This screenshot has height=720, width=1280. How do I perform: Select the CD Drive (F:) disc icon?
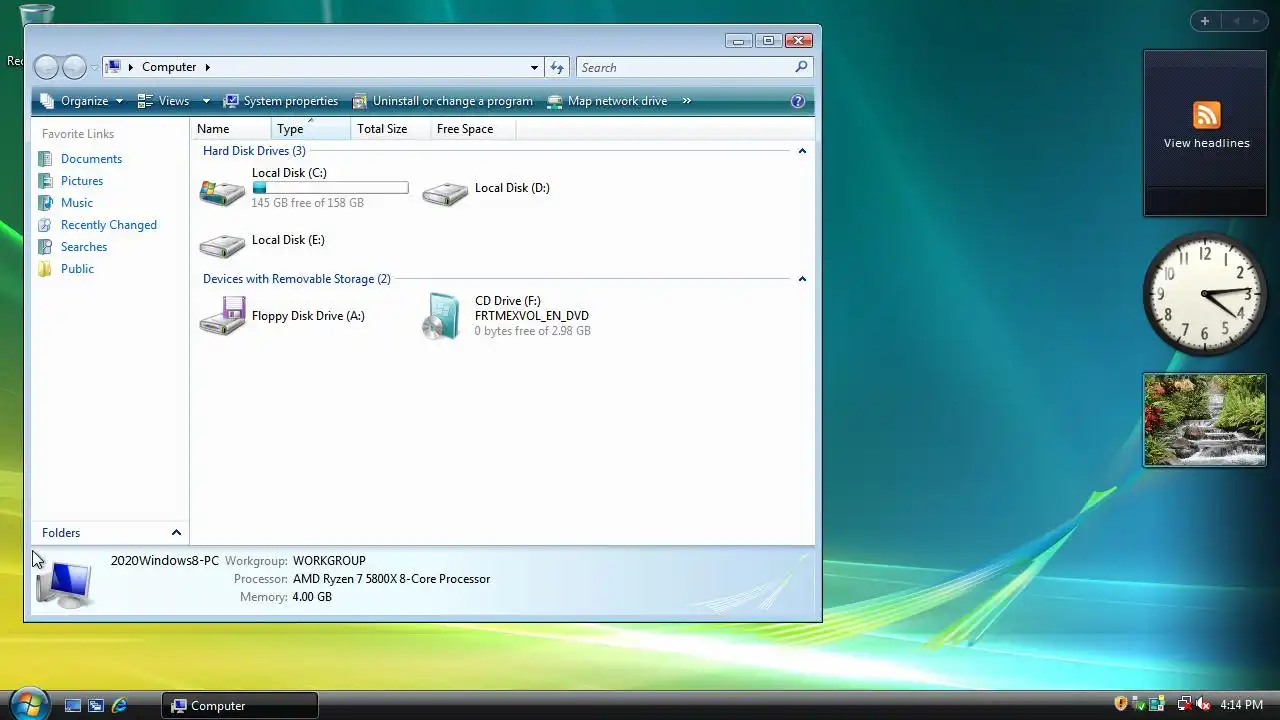tap(443, 316)
